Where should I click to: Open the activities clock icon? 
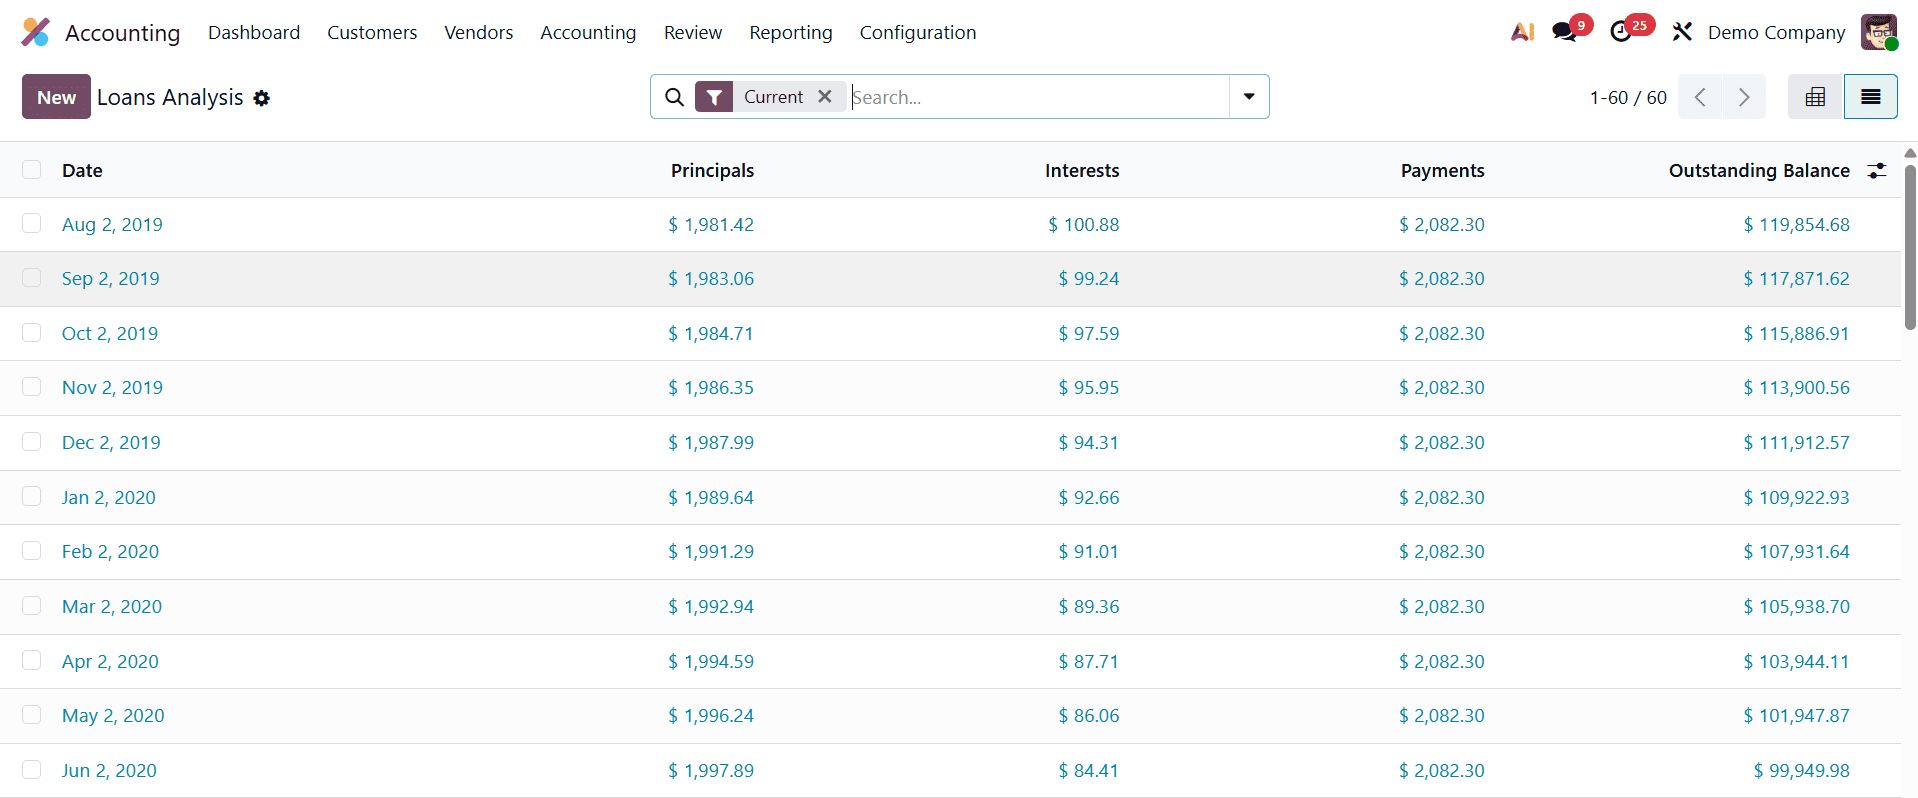tap(1621, 32)
